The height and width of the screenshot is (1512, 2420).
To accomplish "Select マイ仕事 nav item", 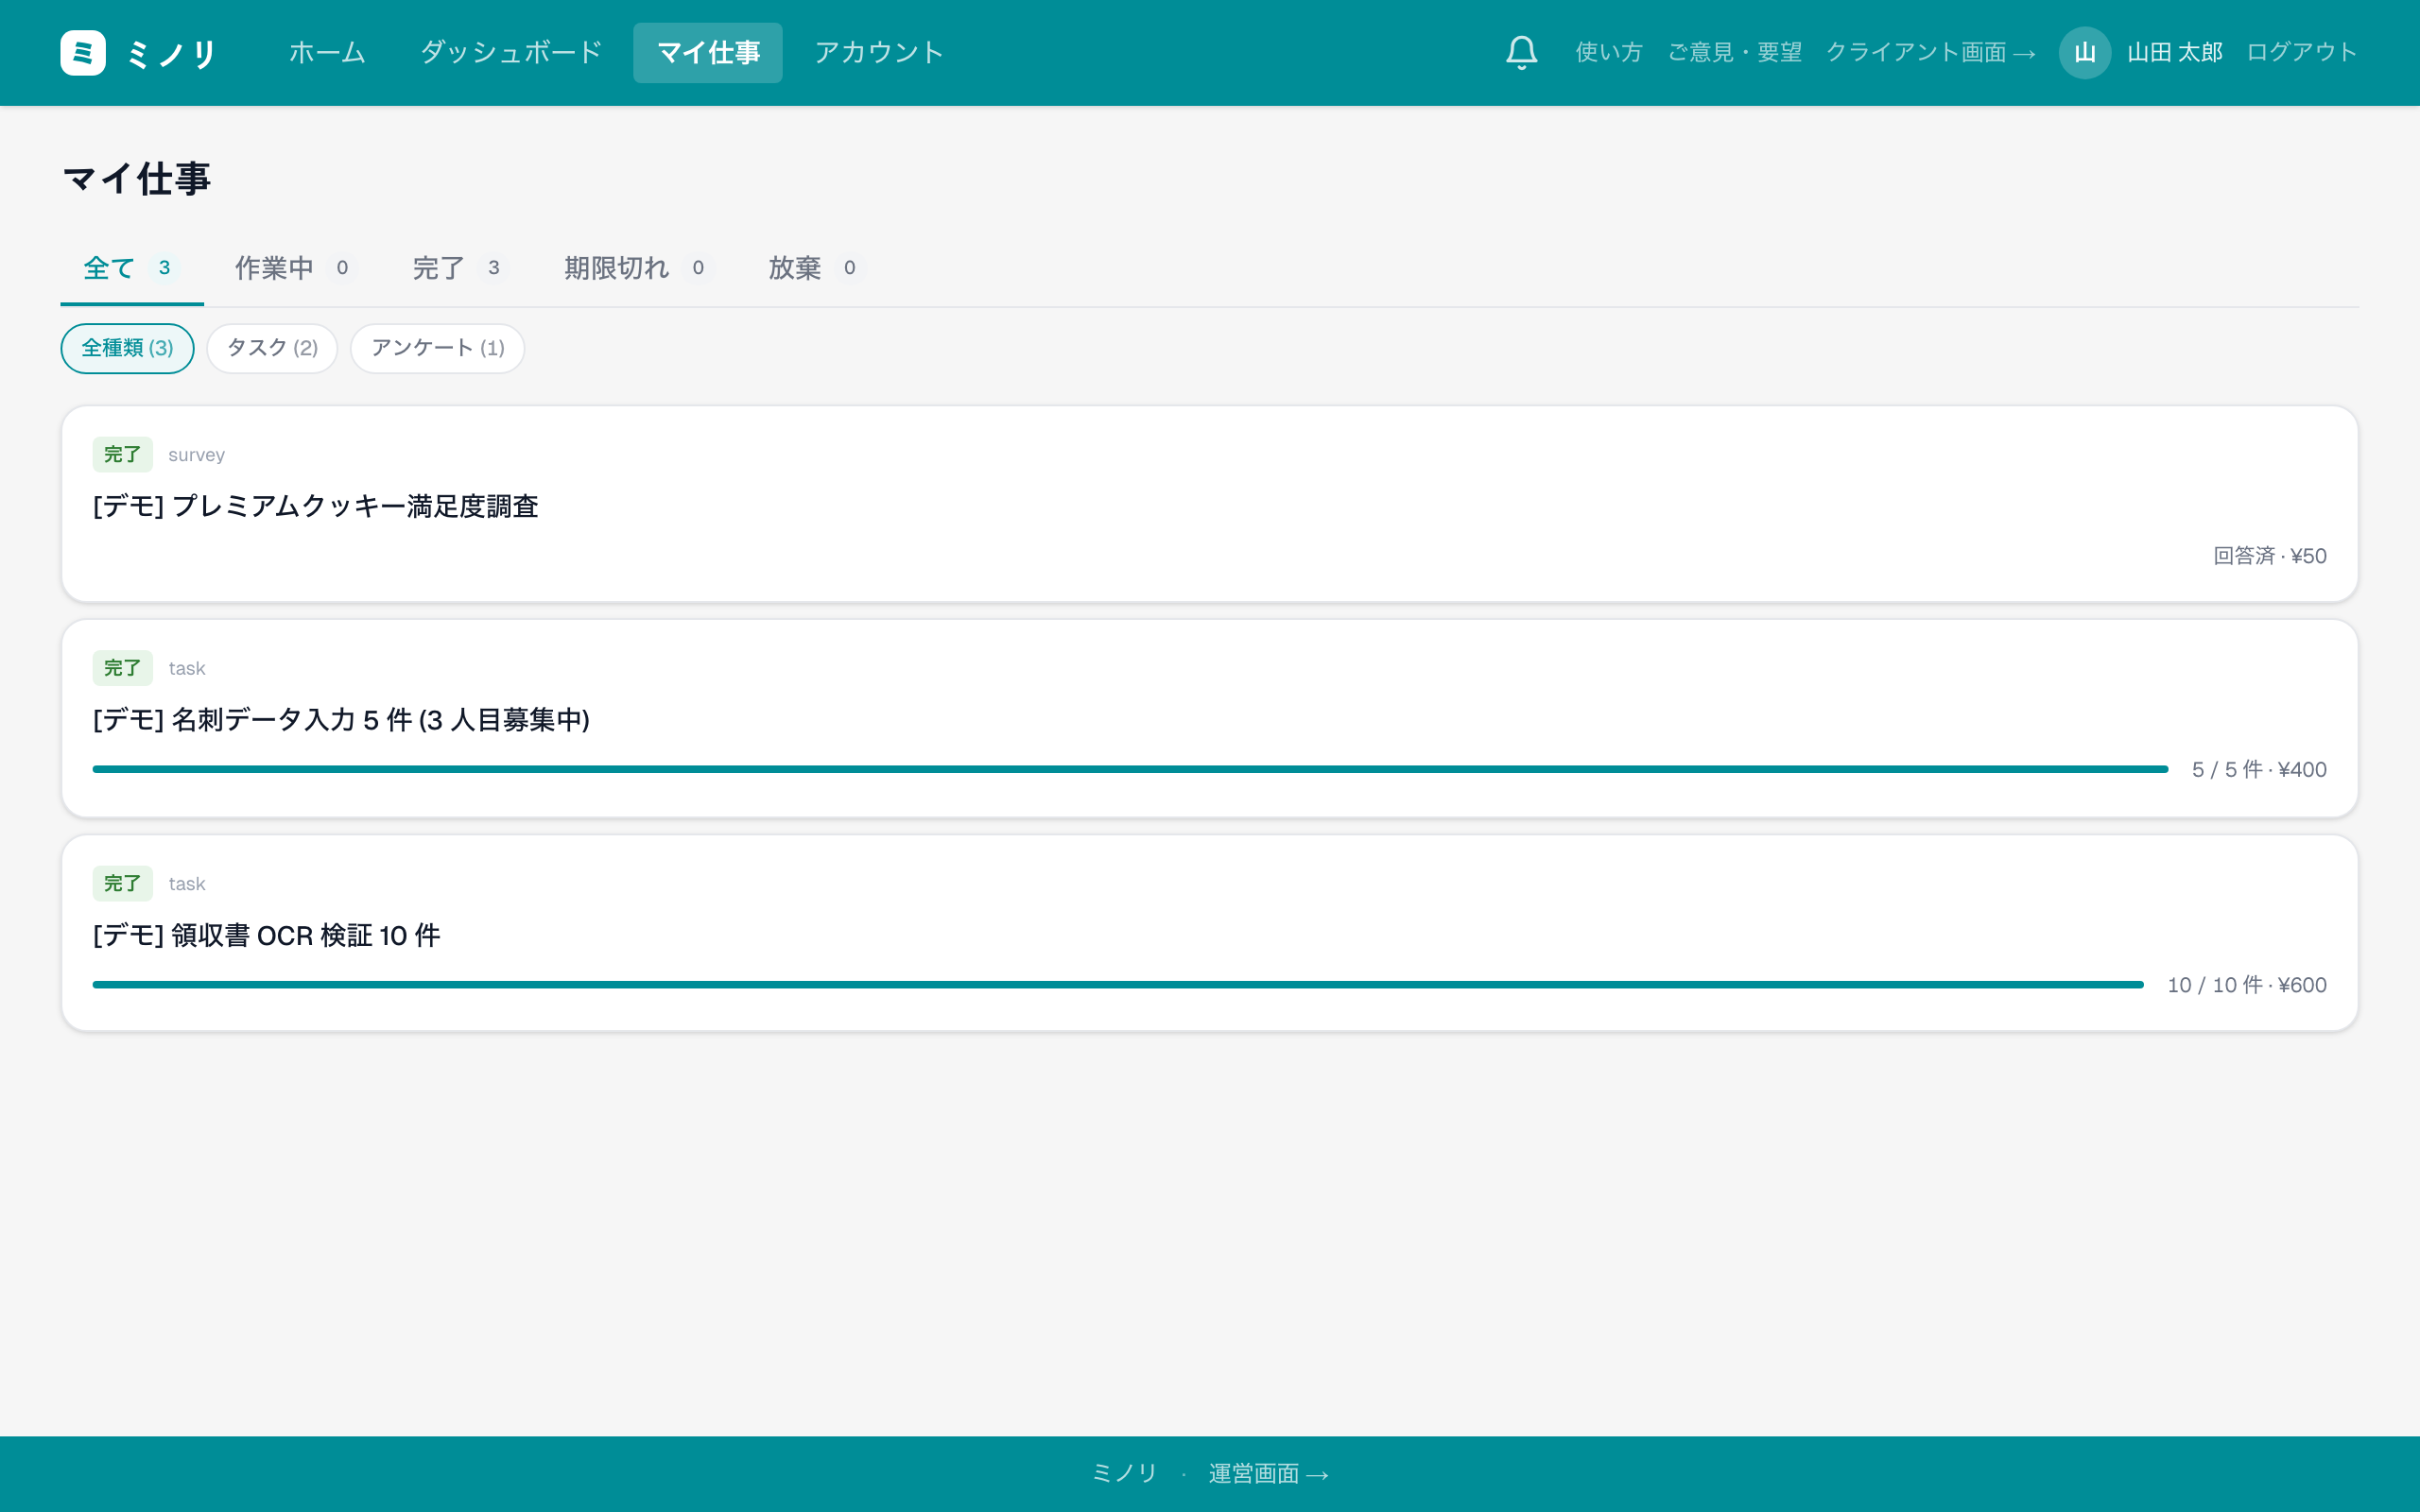I will click(x=708, y=53).
